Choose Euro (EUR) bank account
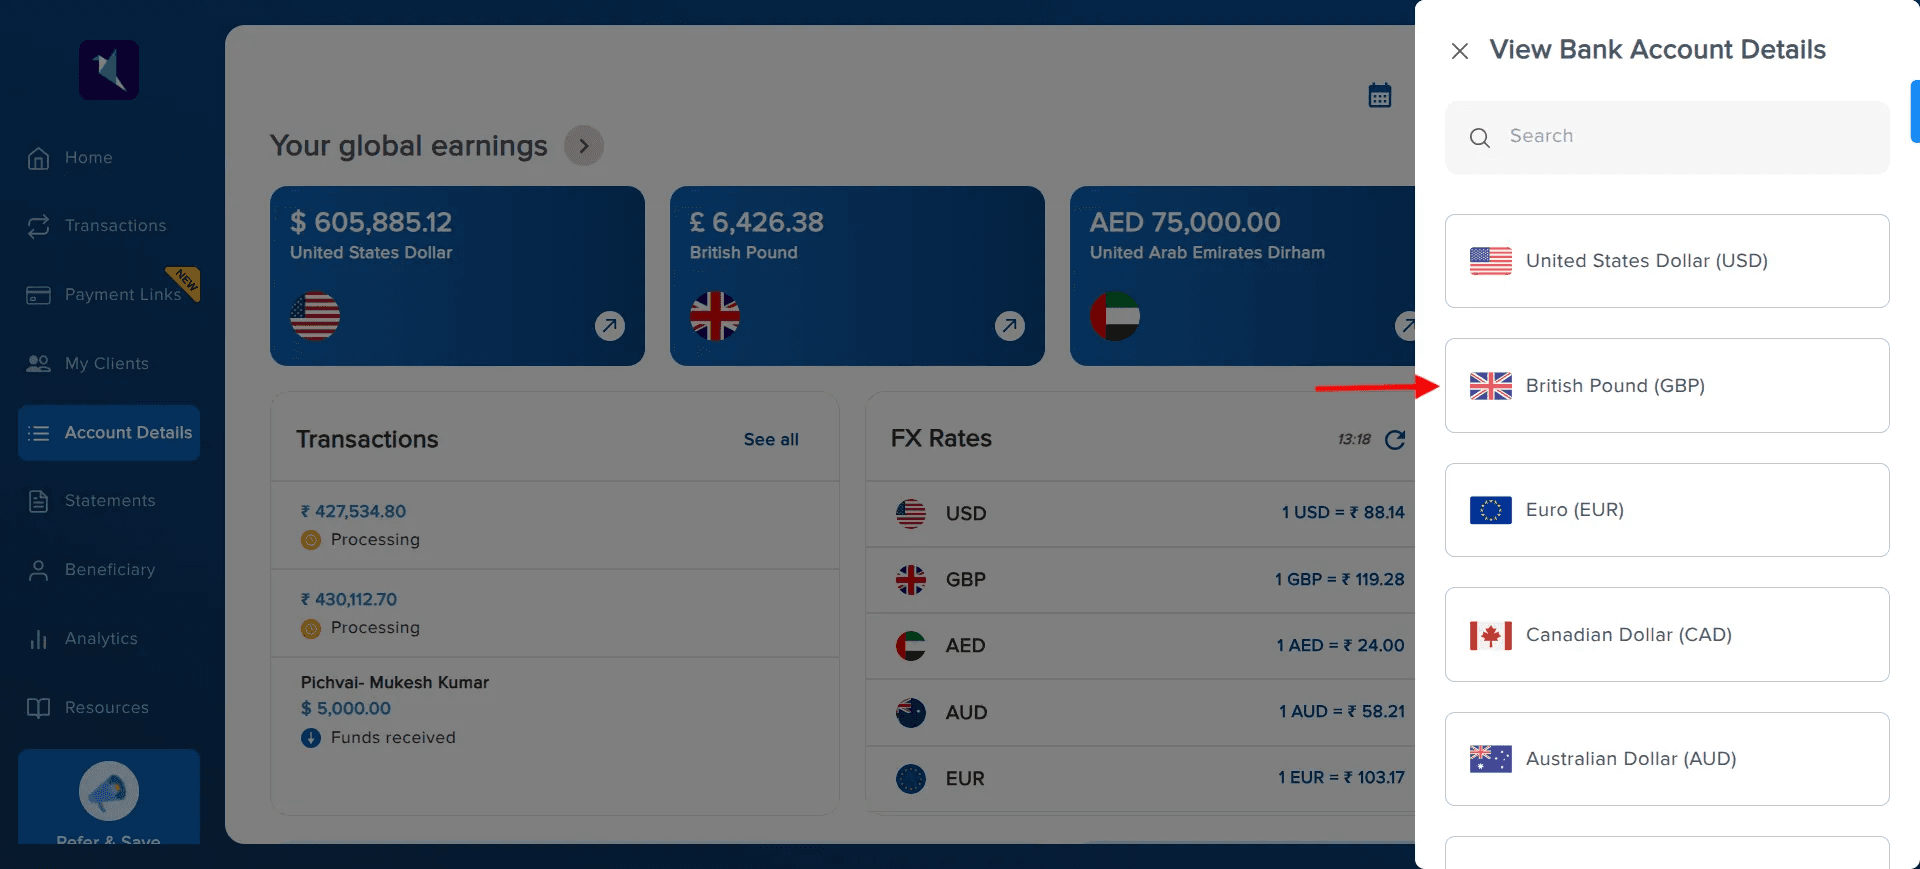 pyautogui.click(x=1667, y=510)
